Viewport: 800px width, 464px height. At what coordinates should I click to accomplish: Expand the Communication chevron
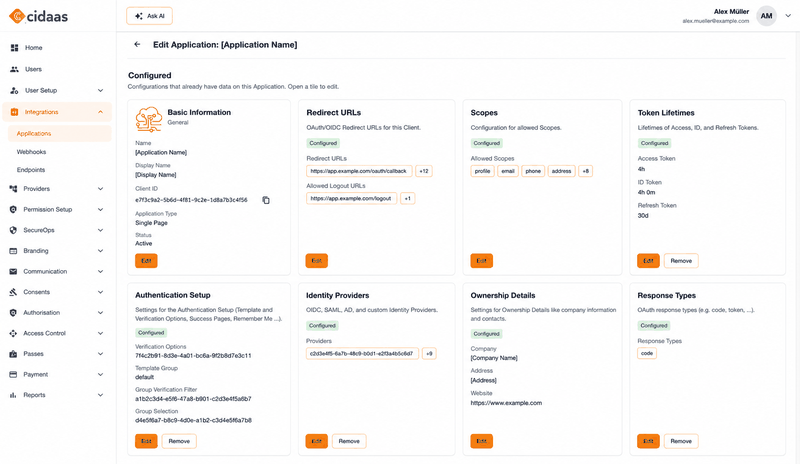101,272
